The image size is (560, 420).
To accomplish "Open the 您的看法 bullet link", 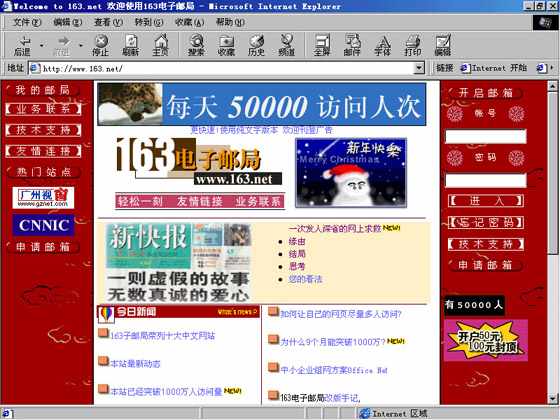I will click(305, 279).
